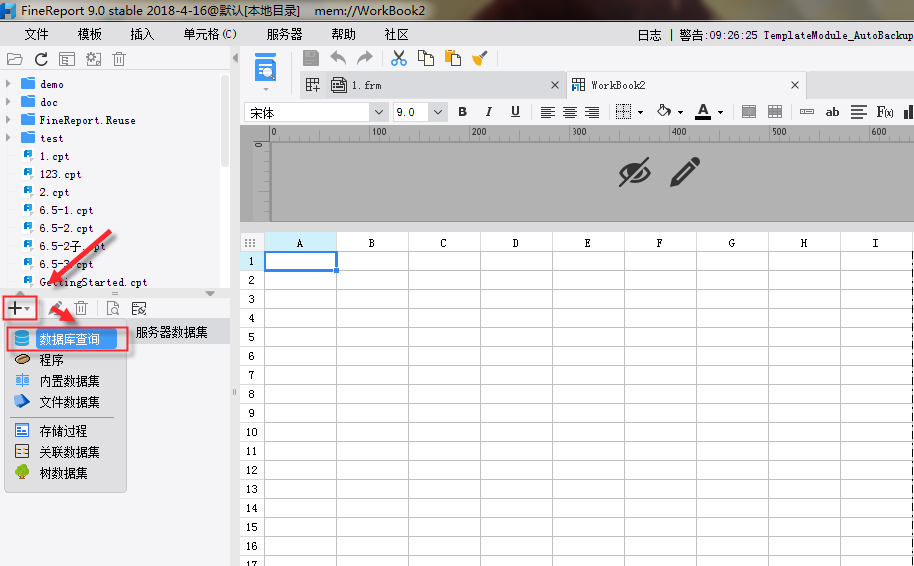The image size is (914, 566).
Task: Click the 'ab' text style icon
Action: [x=832, y=112]
